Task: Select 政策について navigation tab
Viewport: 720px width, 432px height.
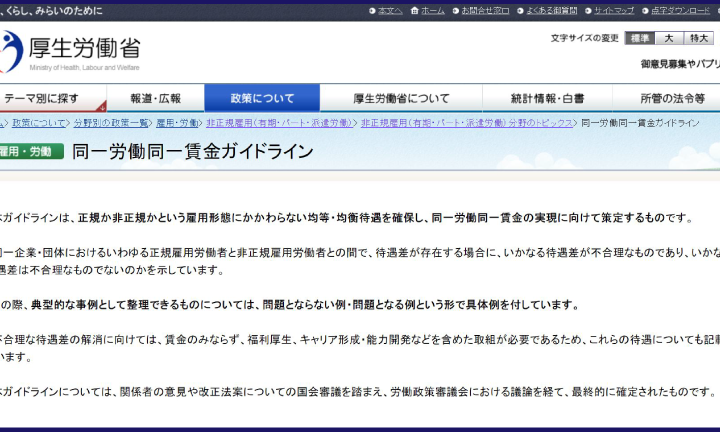Action: (262, 98)
